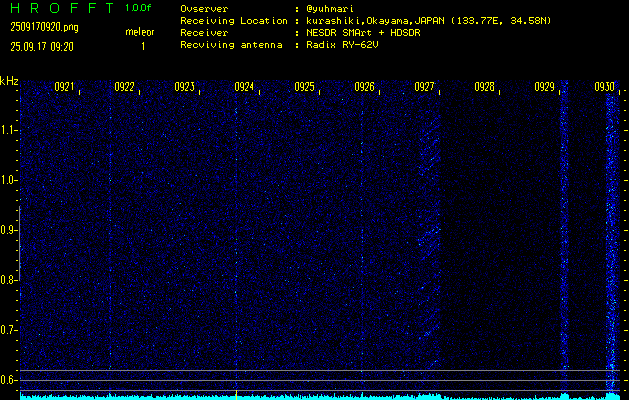Click the yellow marker in the bottom power graph
Viewport: 629px width, 400px height.
pyautogui.click(x=236, y=394)
